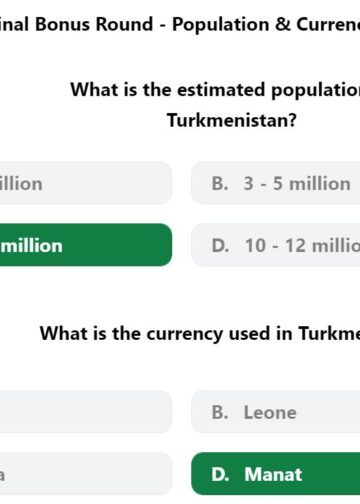Choose the green highlighted "Manat" answer
The height and width of the screenshot is (504, 360).
click(275, 474)
